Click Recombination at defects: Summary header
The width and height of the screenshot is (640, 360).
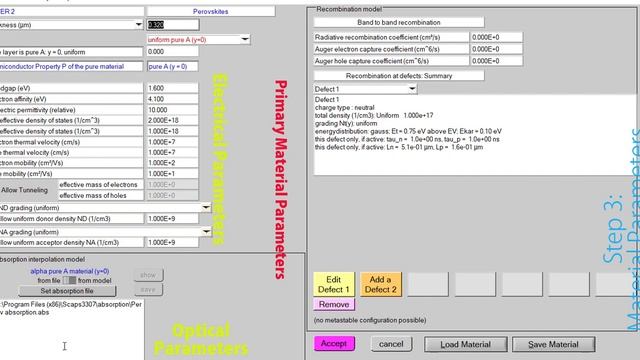point(399,76)
